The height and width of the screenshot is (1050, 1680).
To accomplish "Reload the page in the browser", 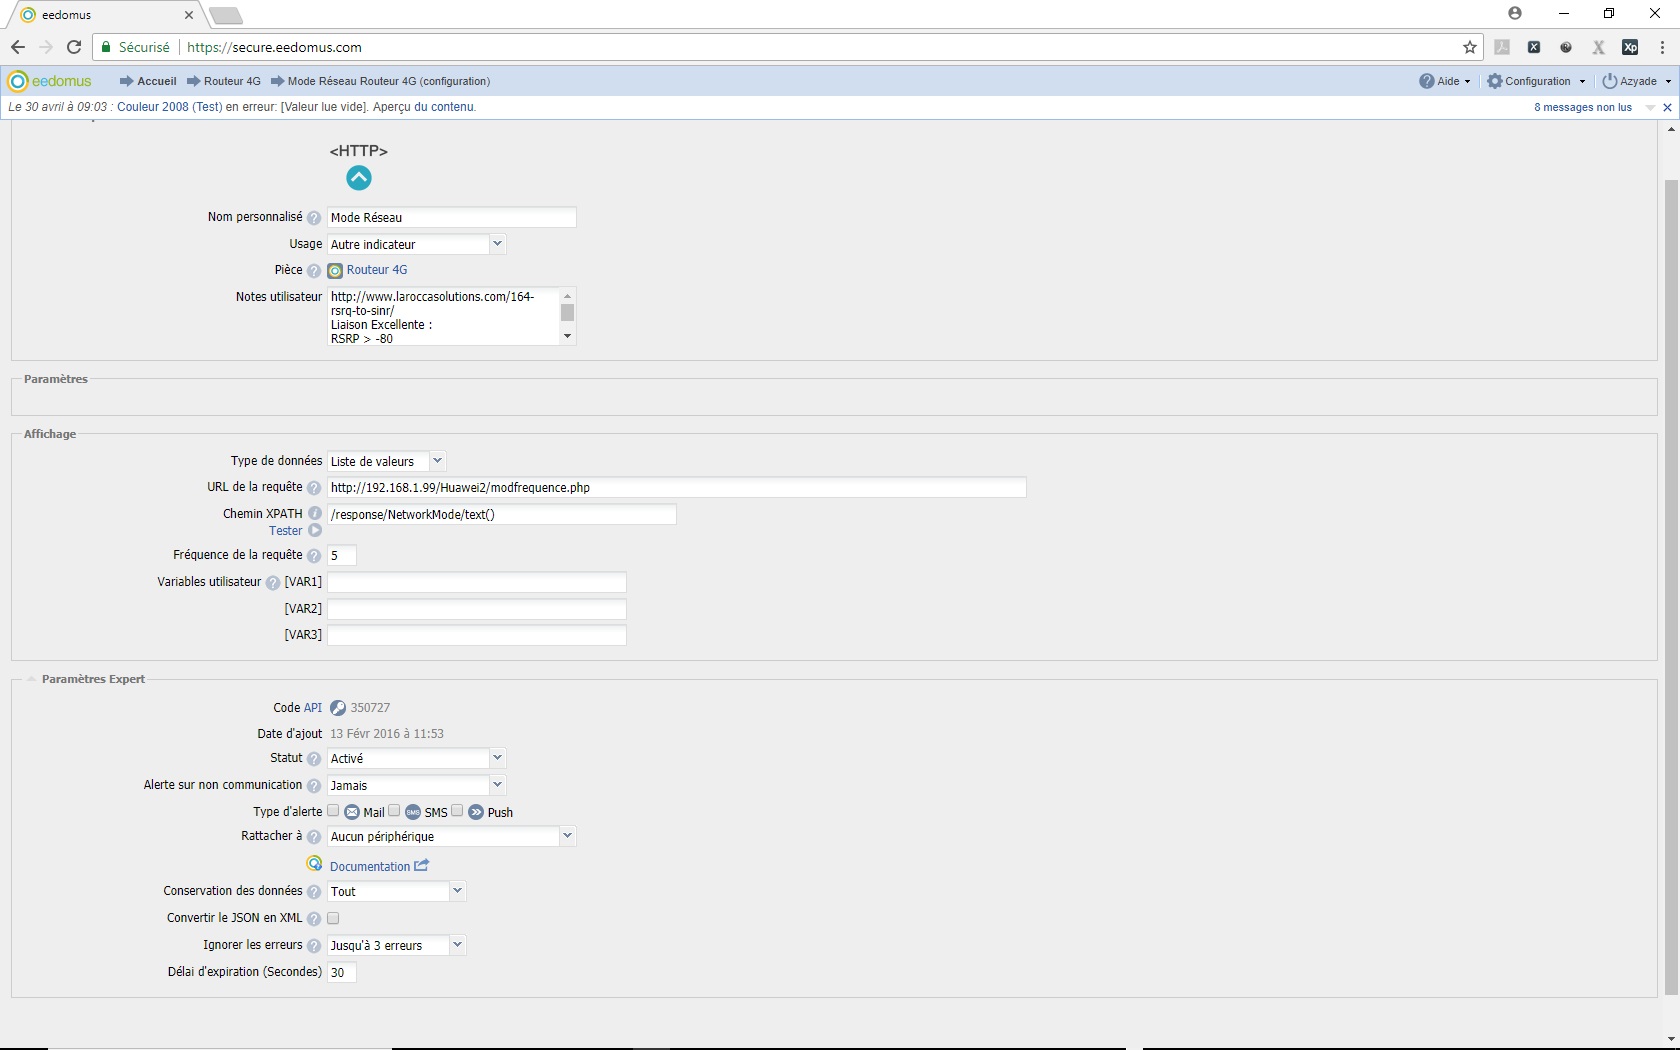I will 74,47.
